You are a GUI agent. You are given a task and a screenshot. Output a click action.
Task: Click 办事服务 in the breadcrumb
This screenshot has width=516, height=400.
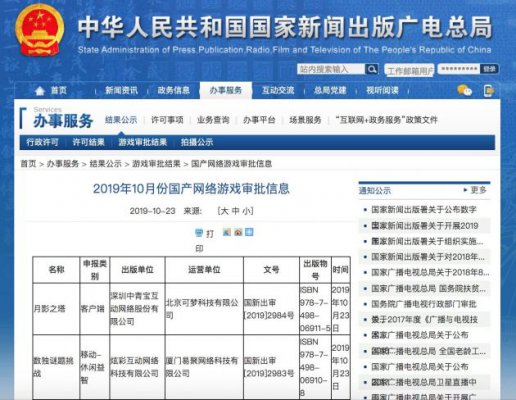[x=63, y=164]
